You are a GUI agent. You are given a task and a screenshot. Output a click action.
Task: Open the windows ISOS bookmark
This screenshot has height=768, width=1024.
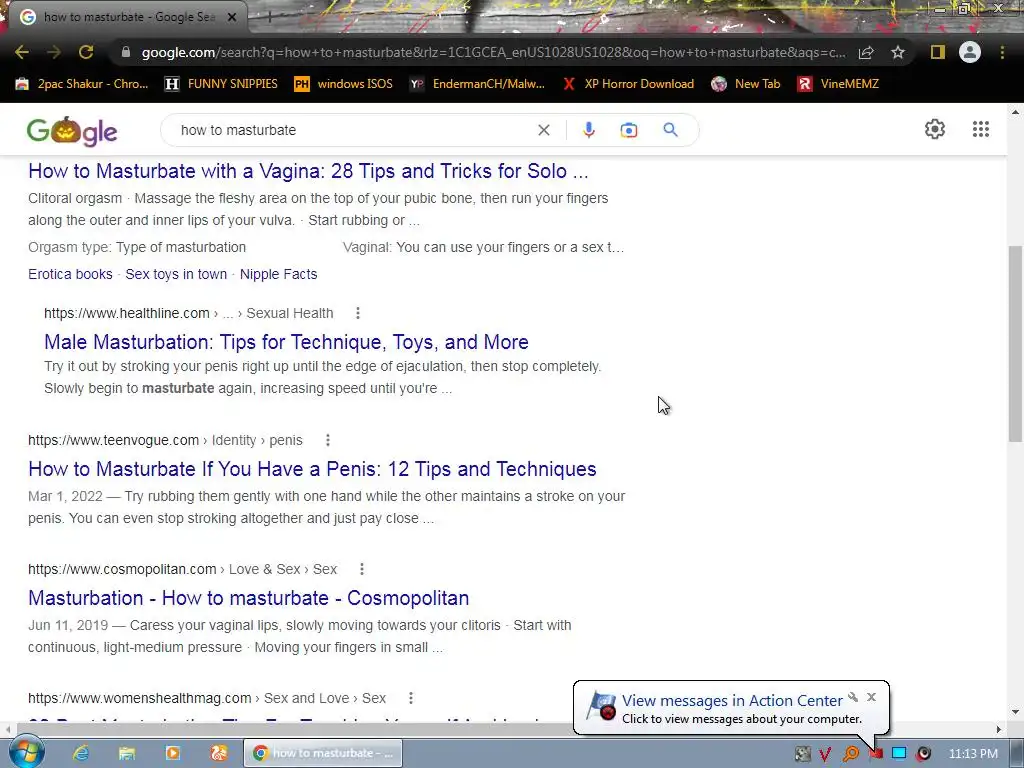pyautogui.click(x=344, y=84)
